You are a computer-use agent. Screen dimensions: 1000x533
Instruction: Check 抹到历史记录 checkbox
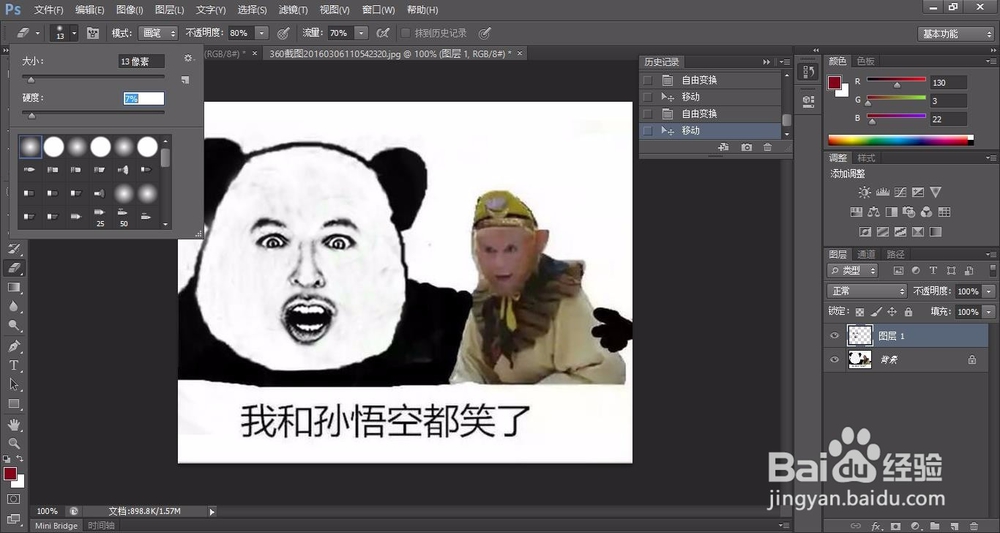[x=405, y=33]
